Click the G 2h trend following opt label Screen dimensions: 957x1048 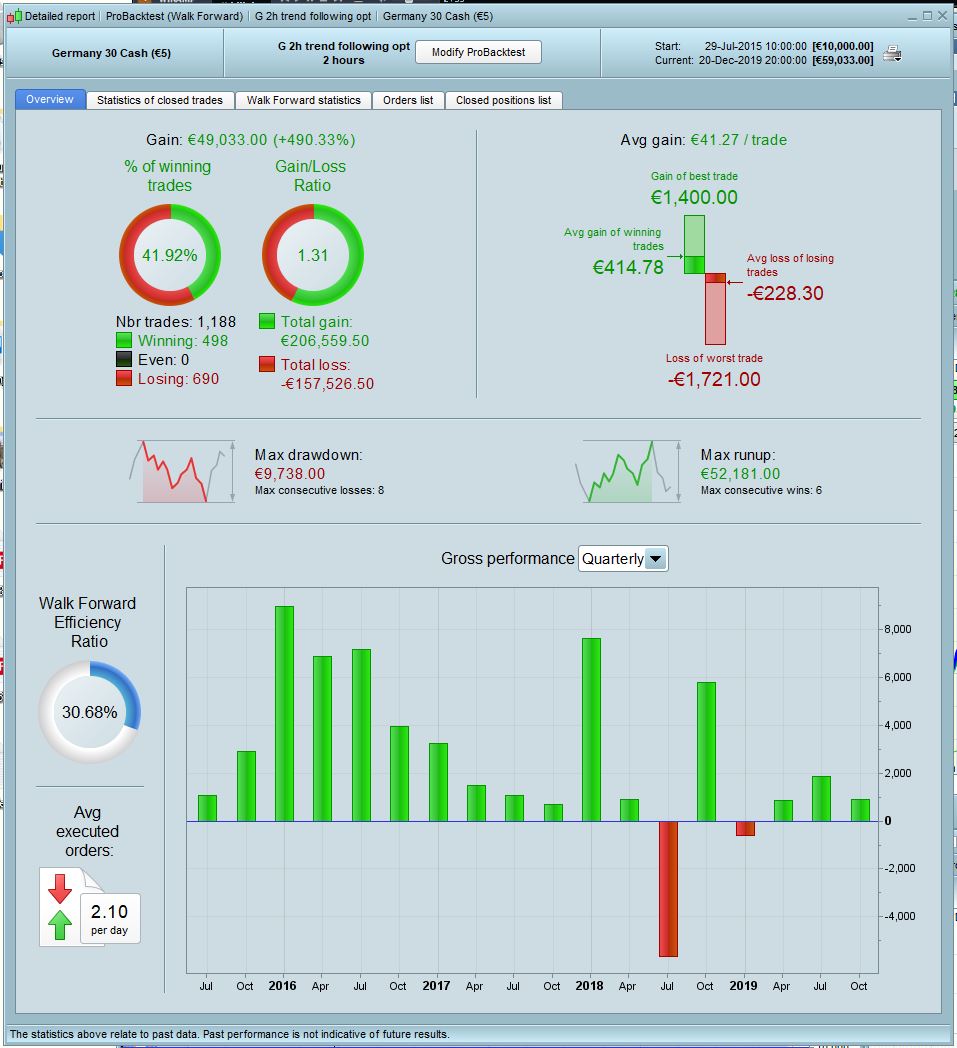click(x=344, y=46)
